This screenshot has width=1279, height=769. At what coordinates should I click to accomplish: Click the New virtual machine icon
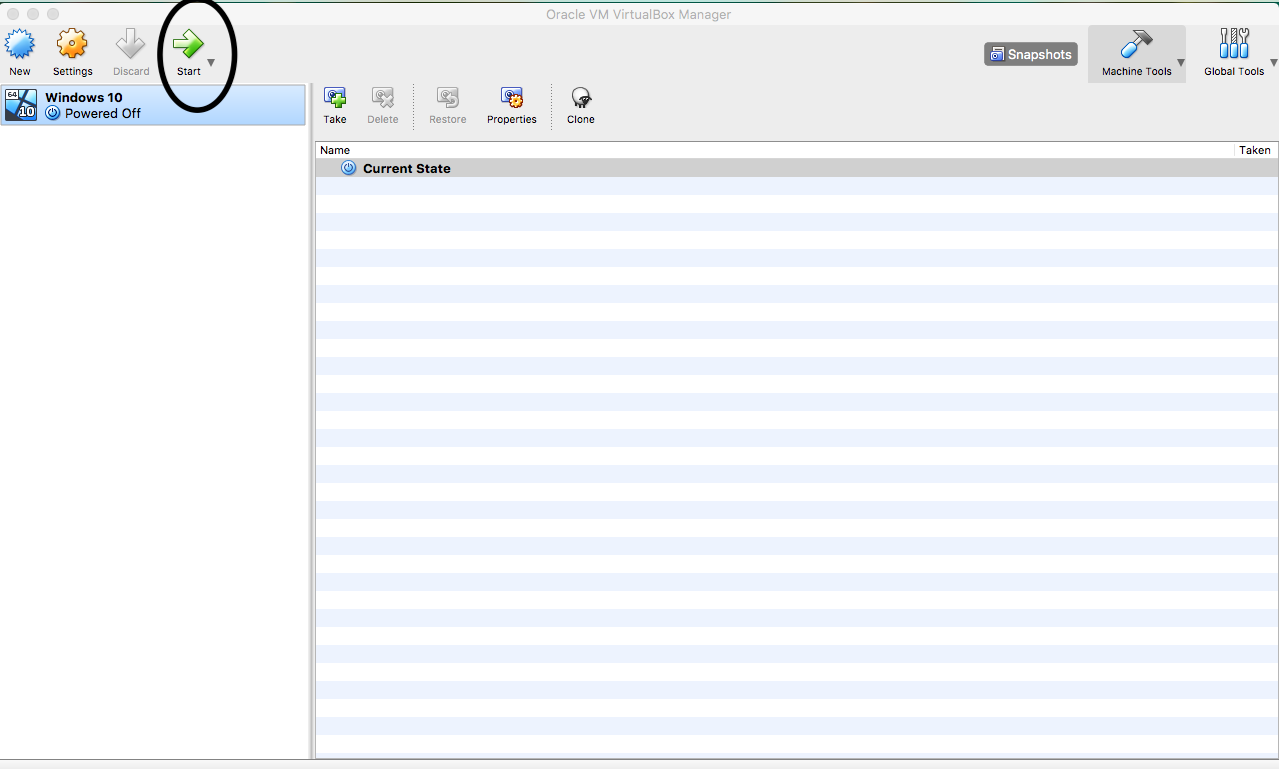coord(20,45)
